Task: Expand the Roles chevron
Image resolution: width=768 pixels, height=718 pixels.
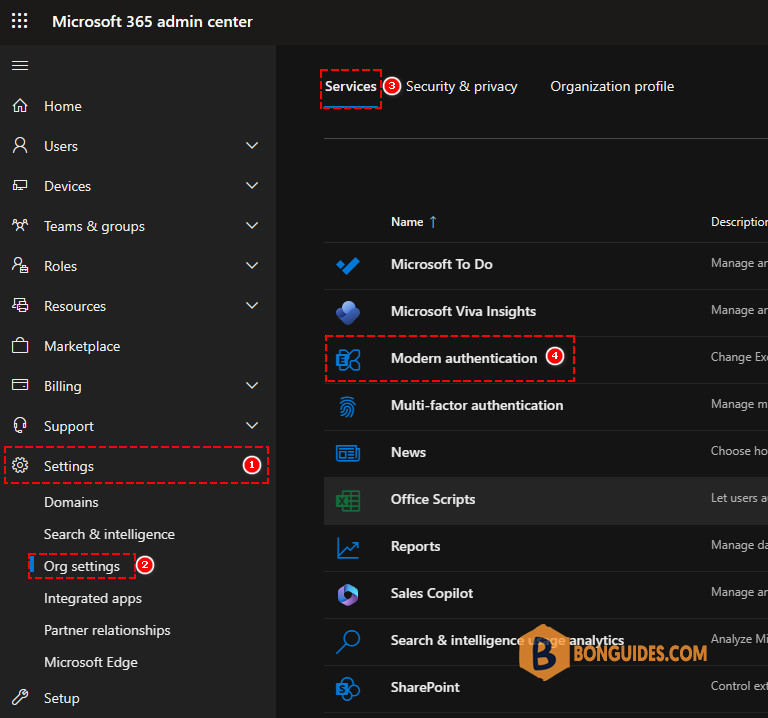Action: point(252,265)
